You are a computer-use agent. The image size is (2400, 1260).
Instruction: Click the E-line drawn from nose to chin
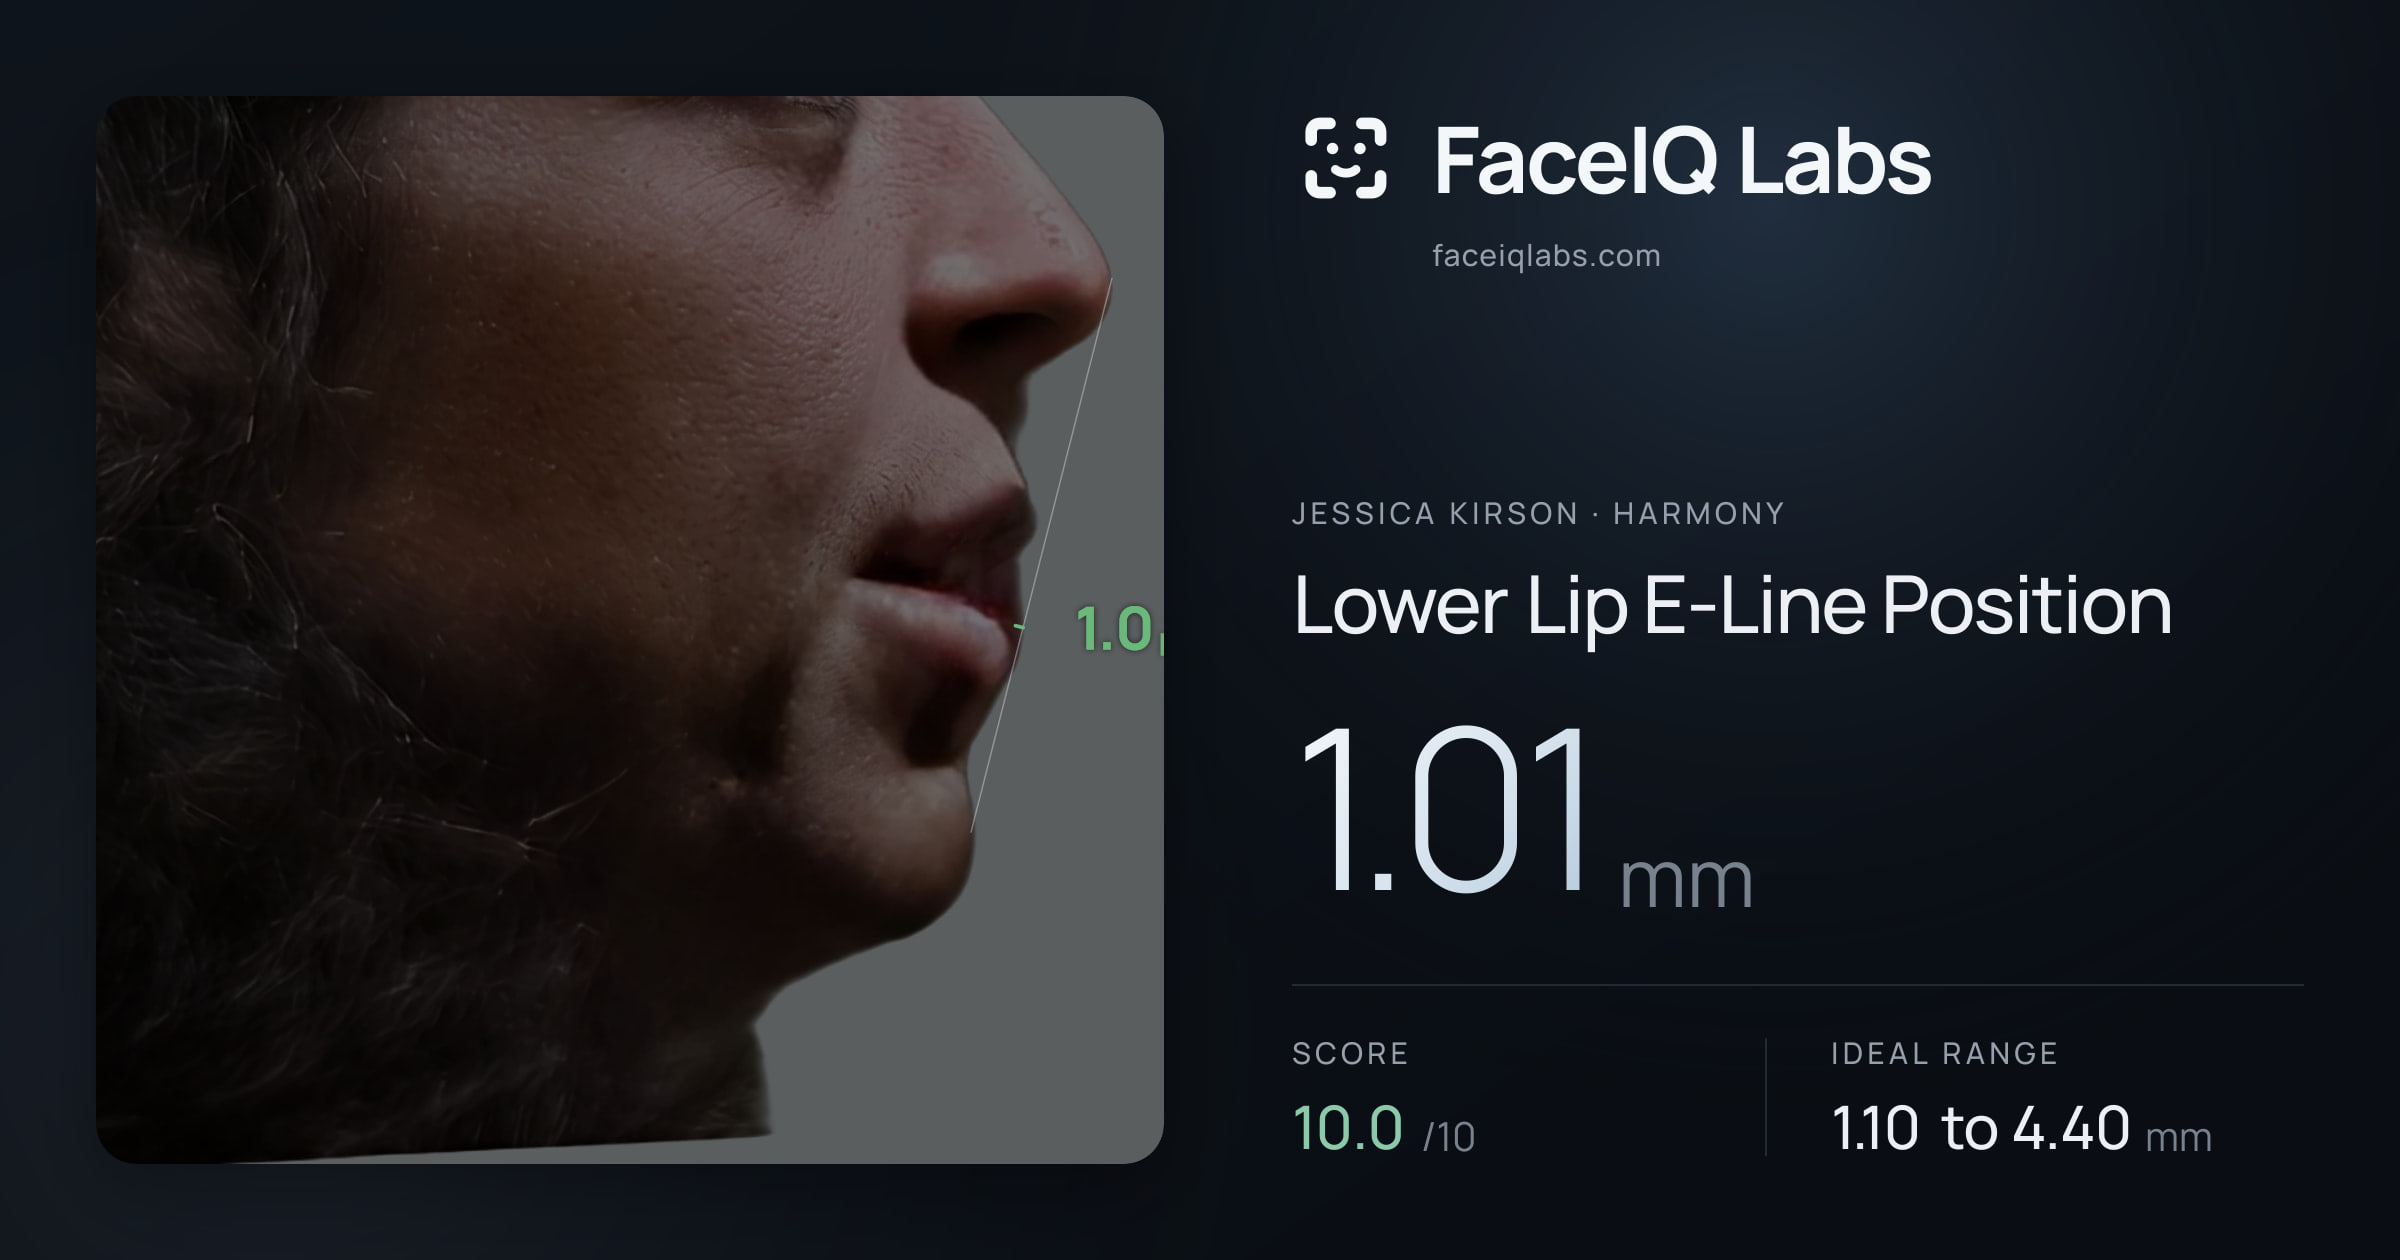1041,555
